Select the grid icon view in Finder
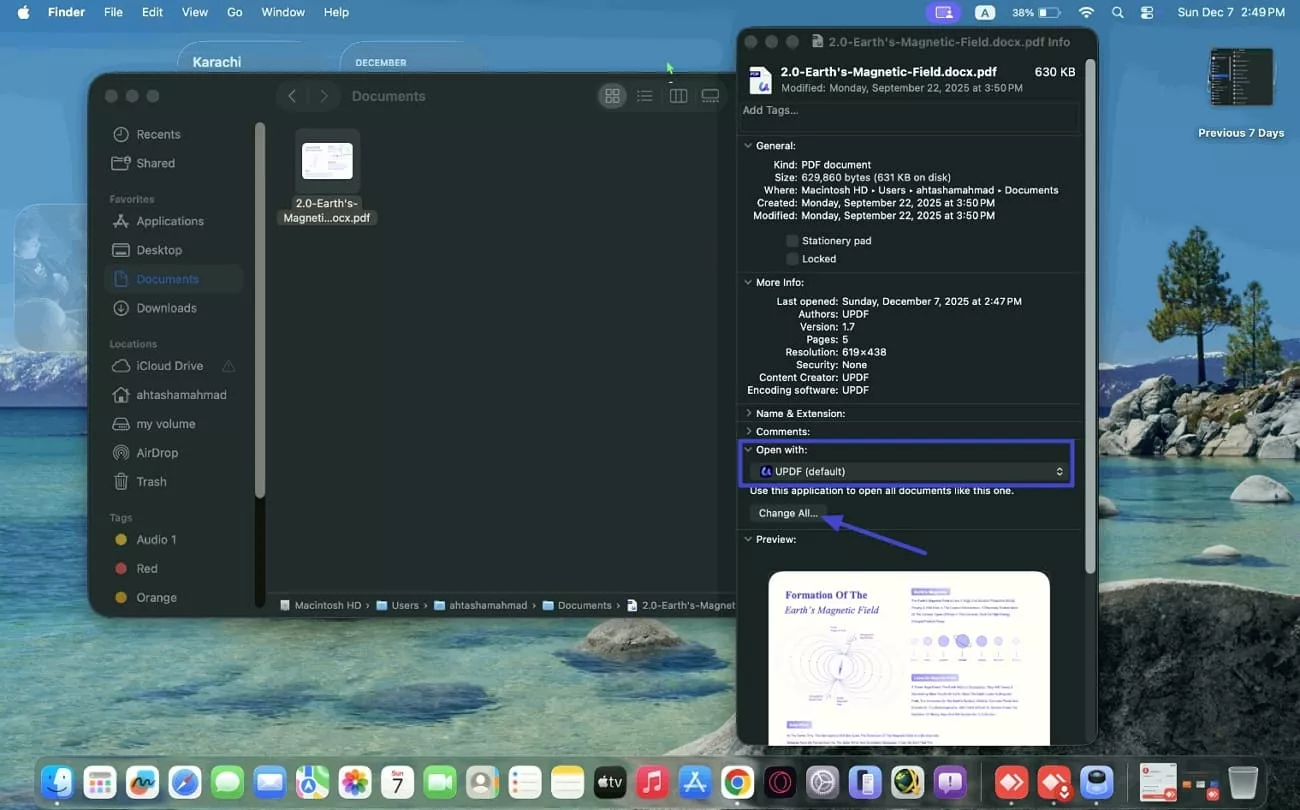Viewport: 1300px width, 810px height. pos(612,95)
